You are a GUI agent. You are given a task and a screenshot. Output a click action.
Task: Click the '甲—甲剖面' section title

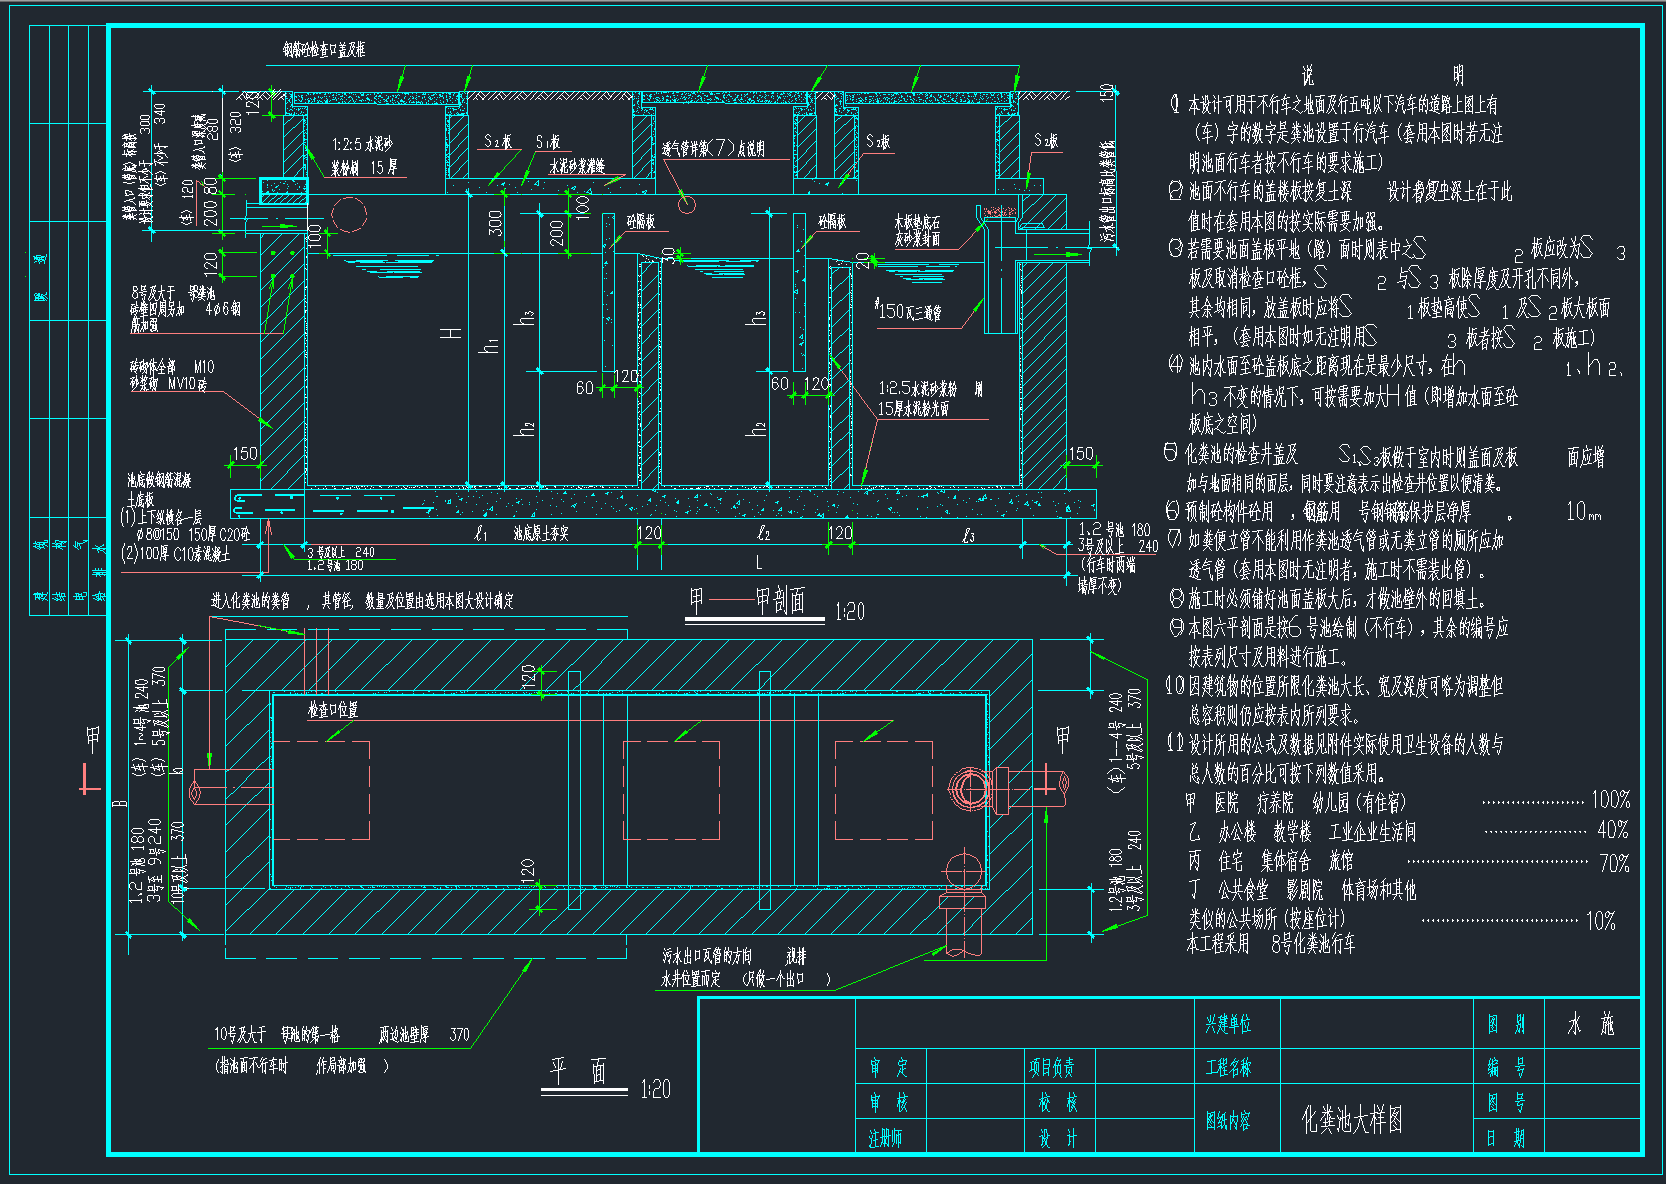coord(747,600)
